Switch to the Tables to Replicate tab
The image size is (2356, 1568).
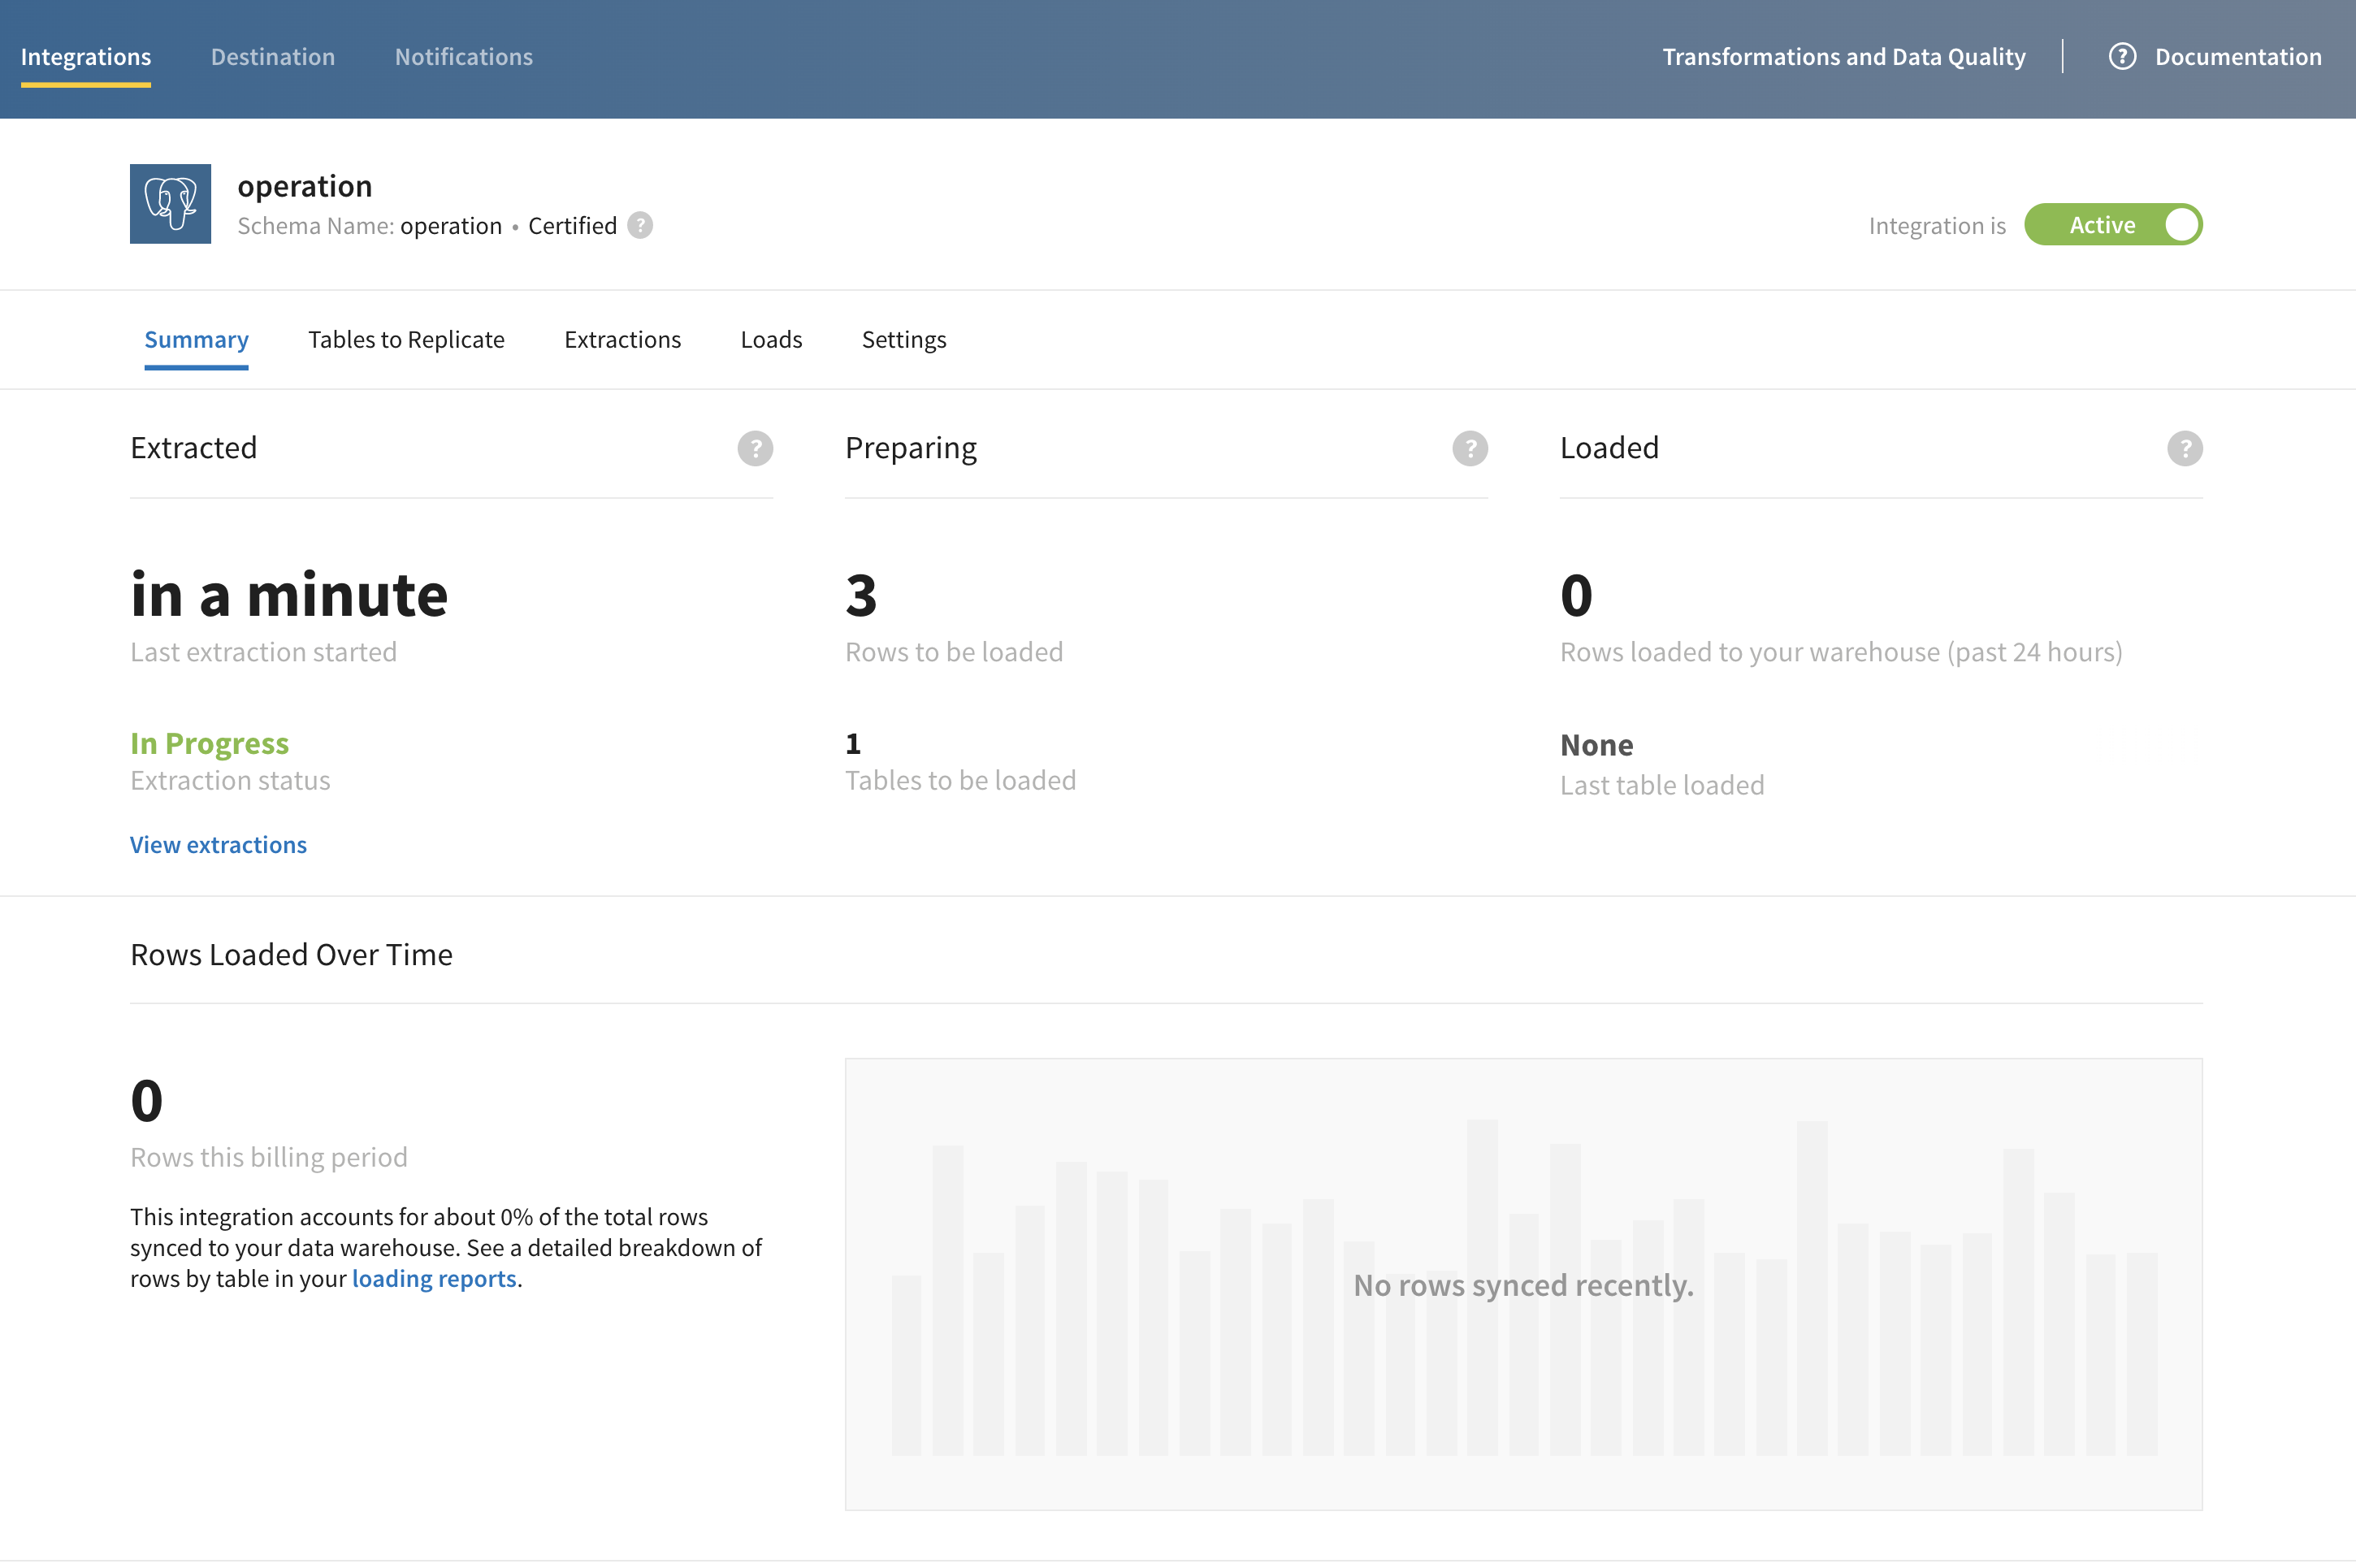406,340
